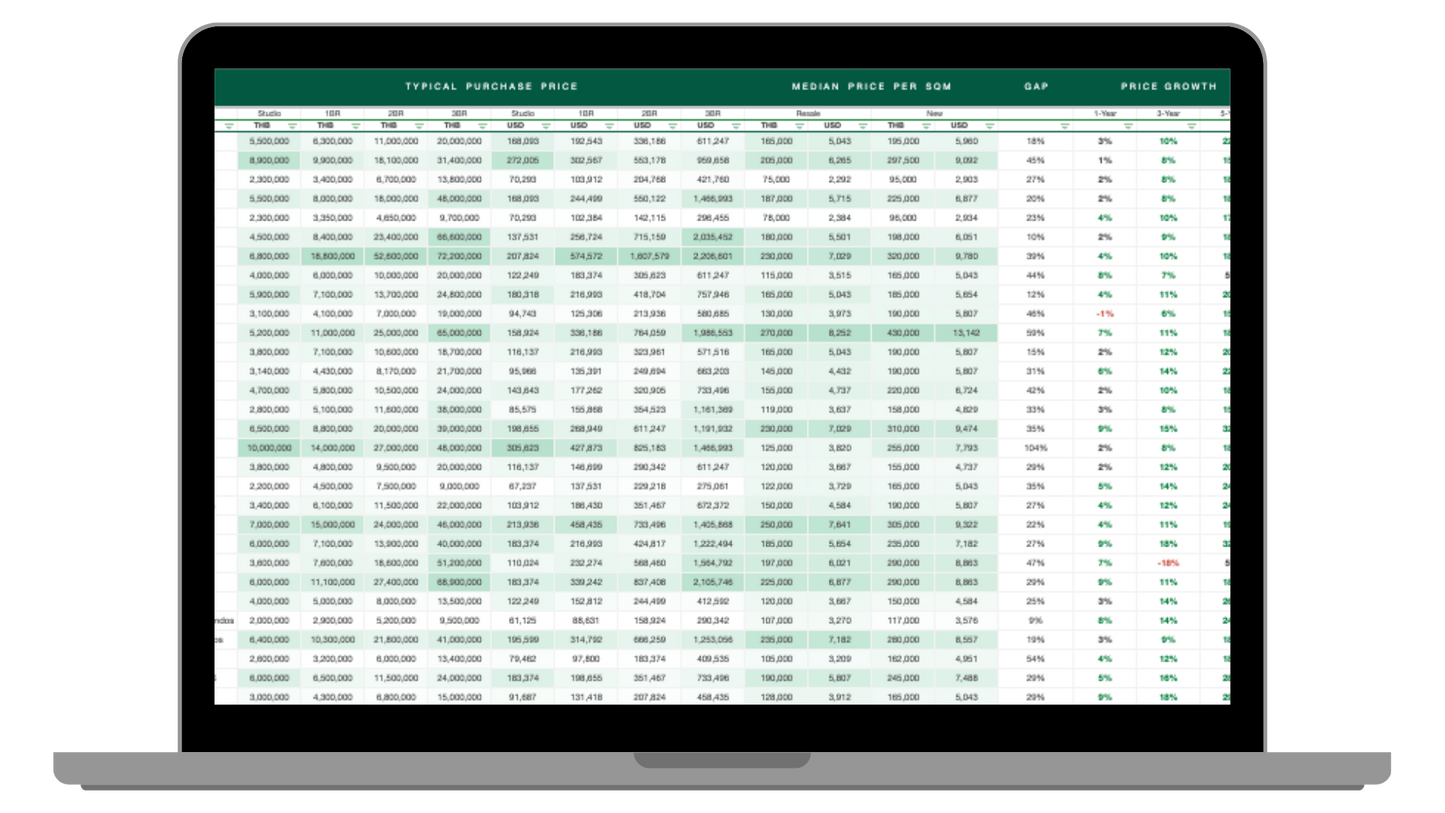Select the 104% value in the GAP column
The height and width of the screenshot is (813, 1445).
[x=1038, y=448]
